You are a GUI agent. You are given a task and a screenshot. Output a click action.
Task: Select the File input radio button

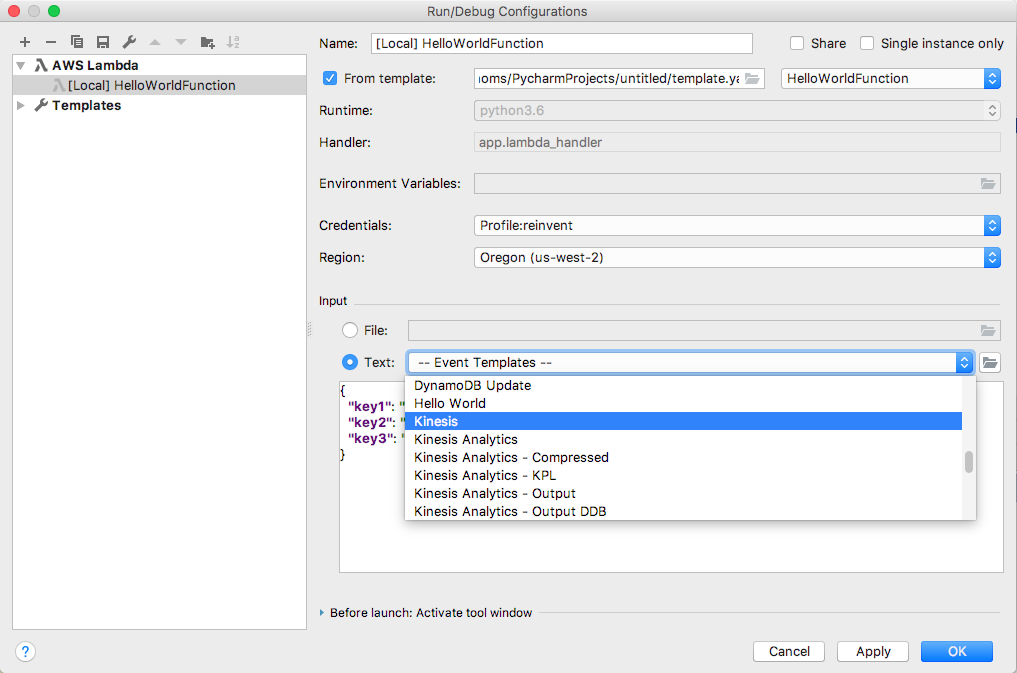click(350, 331)
